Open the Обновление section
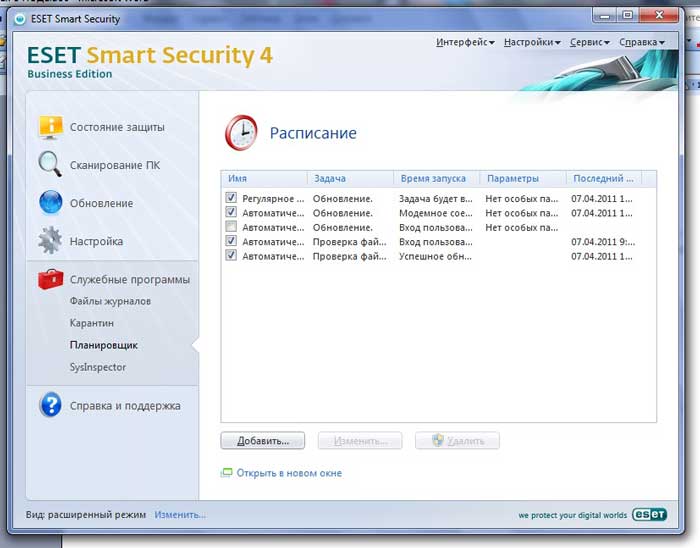Image resolution: width=700 pixels, height=548 pixels. 101,203
